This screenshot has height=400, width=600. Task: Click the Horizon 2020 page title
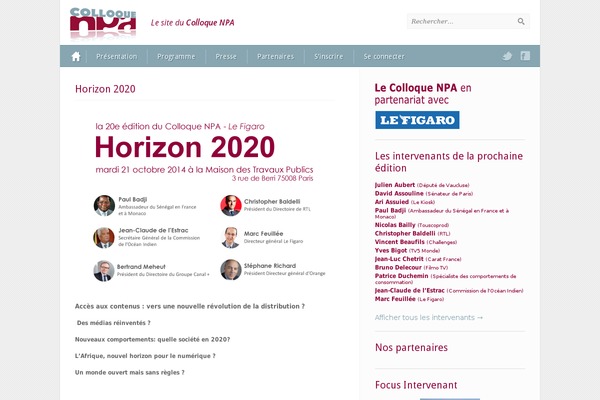tap(105, 89)
